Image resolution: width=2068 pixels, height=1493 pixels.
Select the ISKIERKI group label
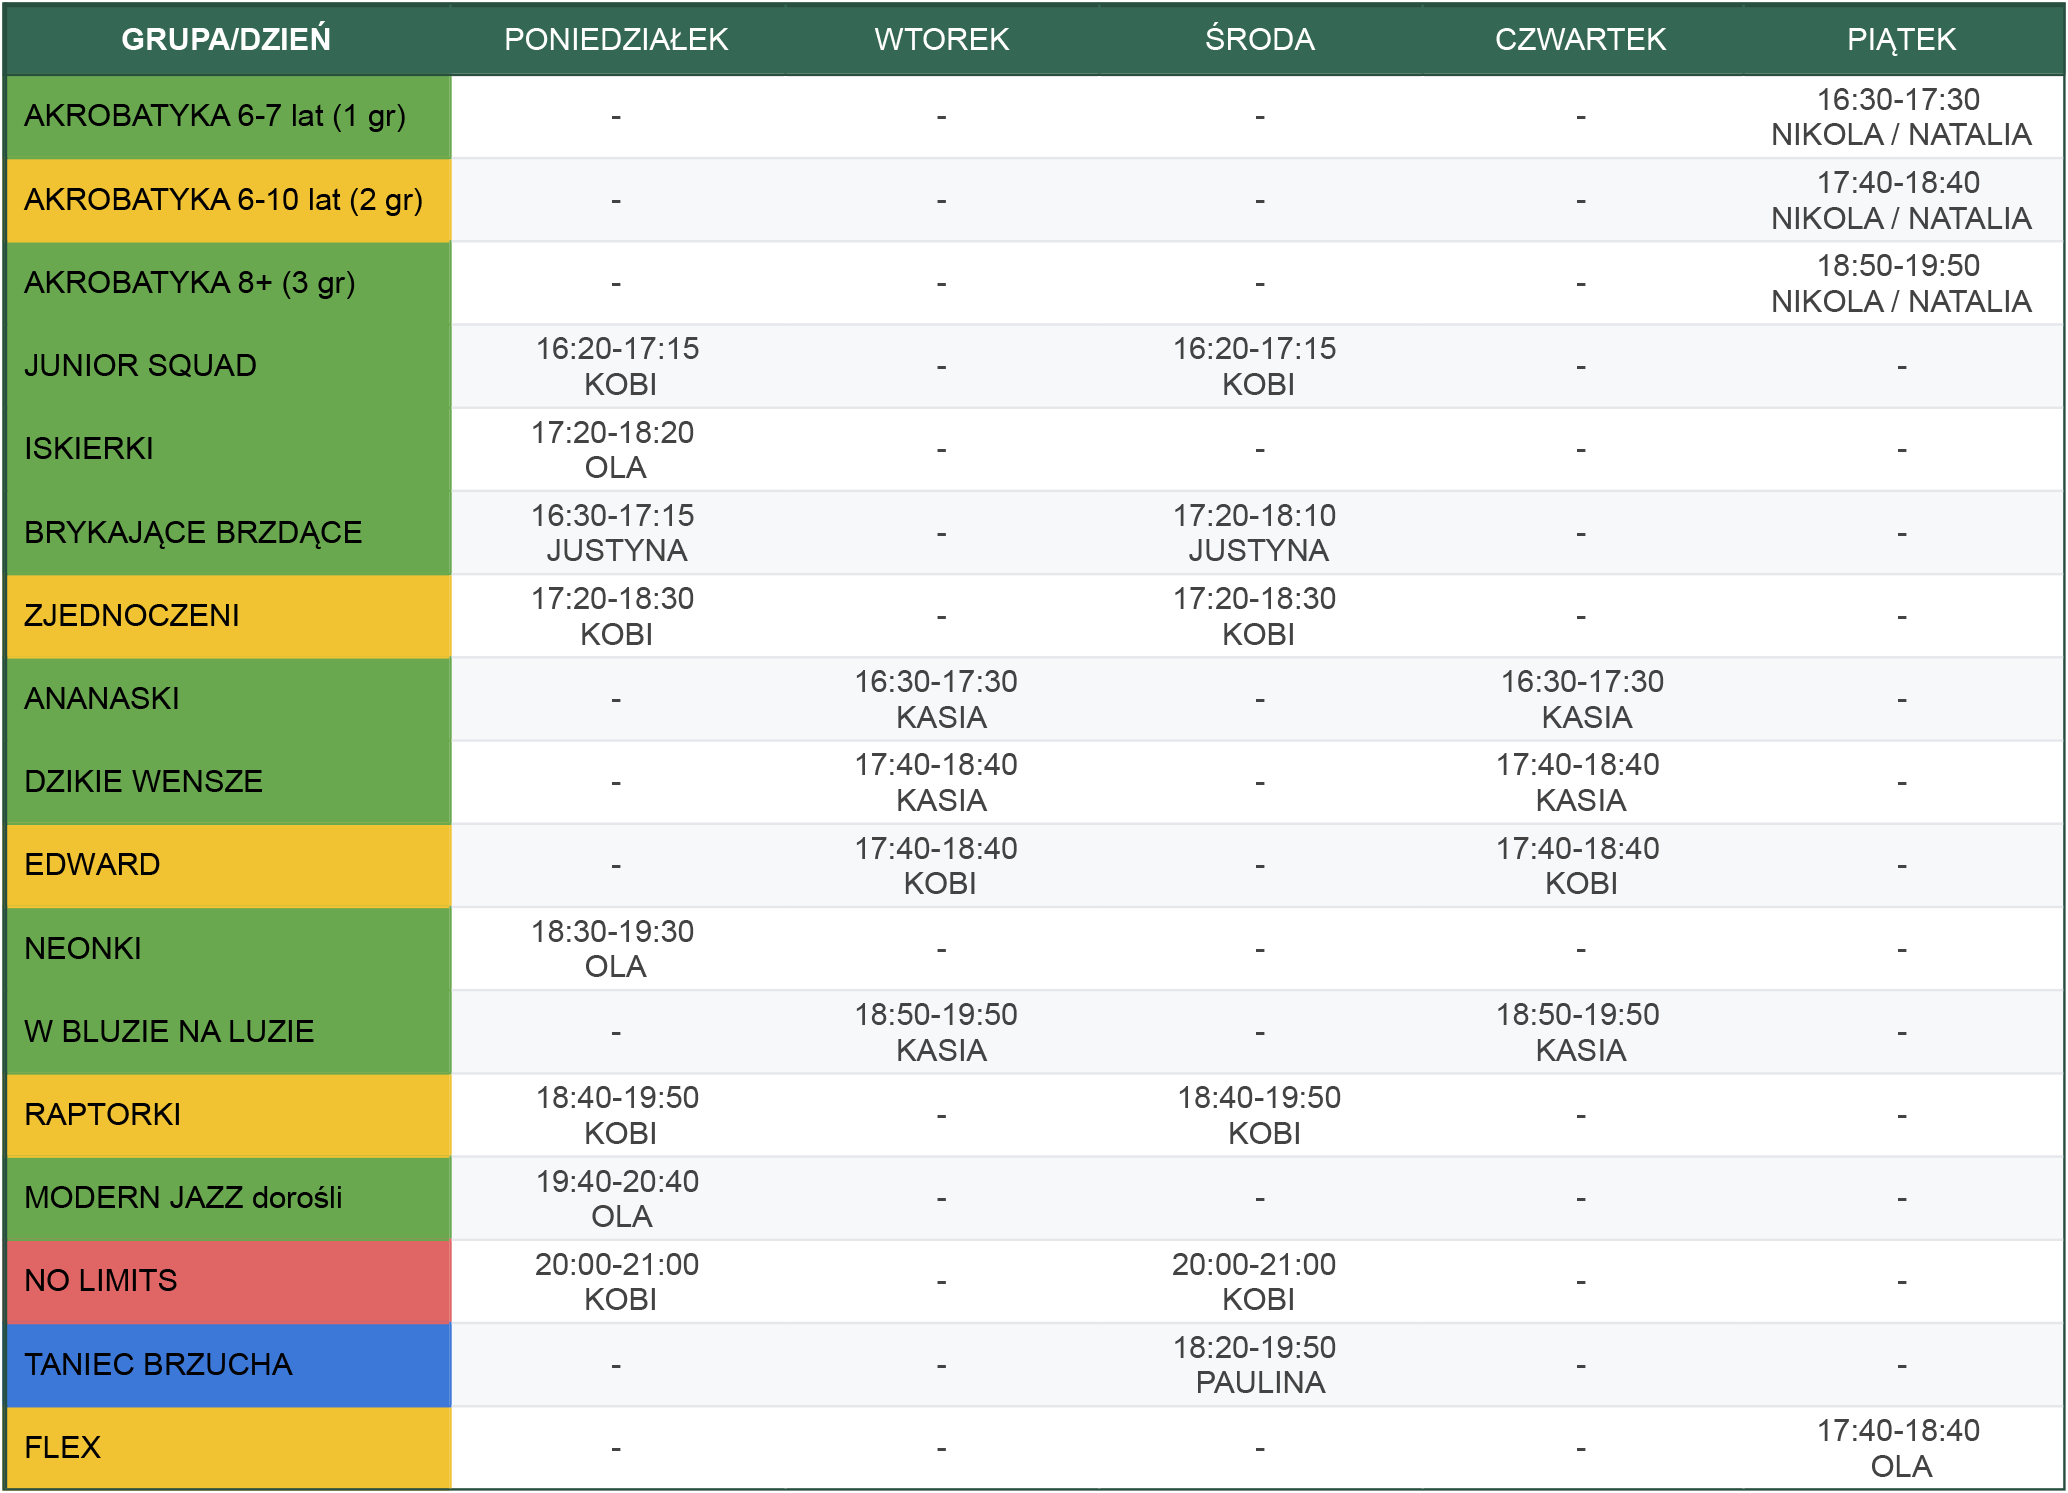(x=229, y=449)
